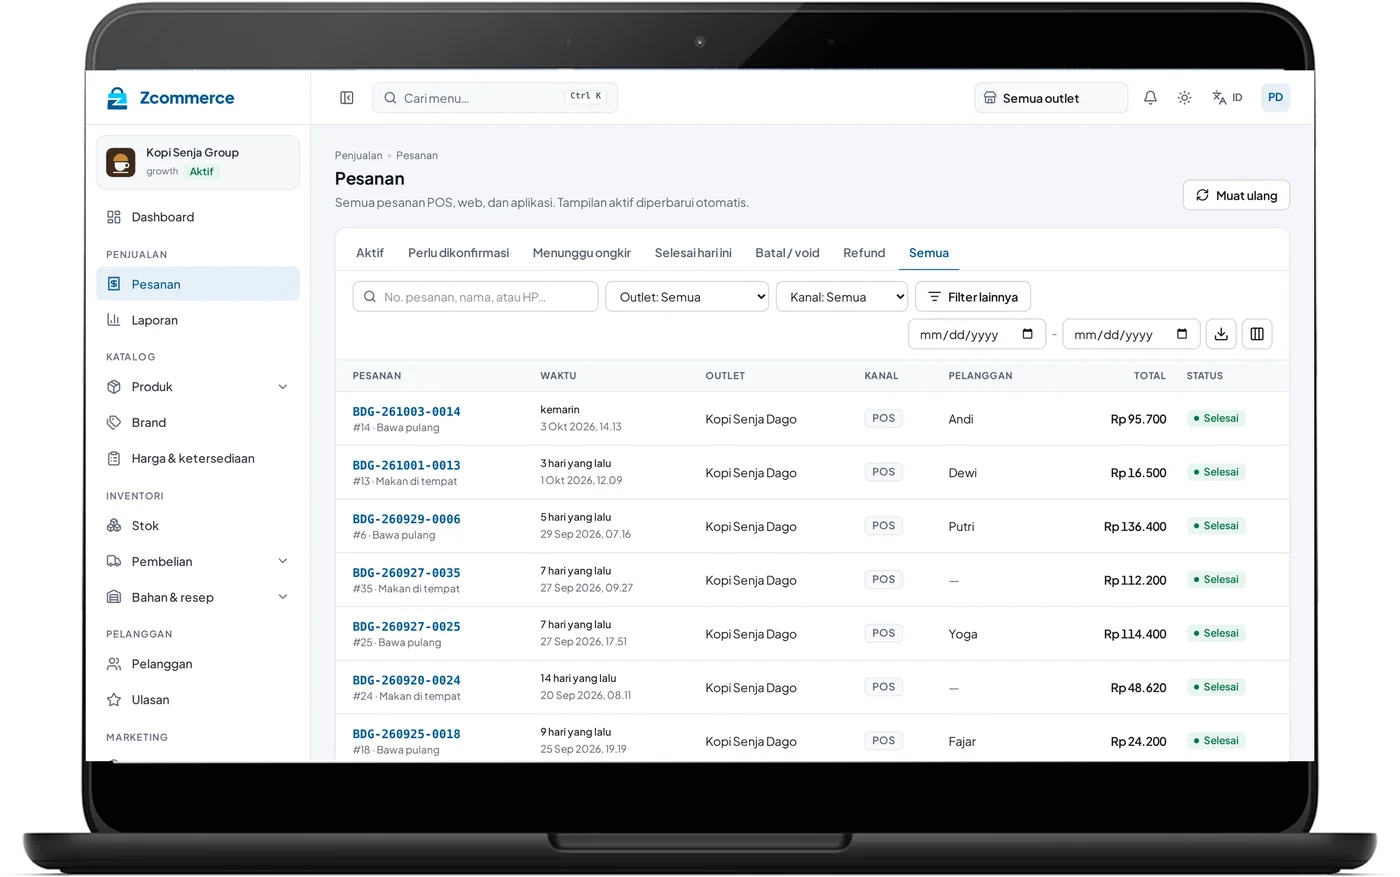Expand the Pembelian submenu chevron
This screenshot has width=1400, height=877.
point(283,562)
